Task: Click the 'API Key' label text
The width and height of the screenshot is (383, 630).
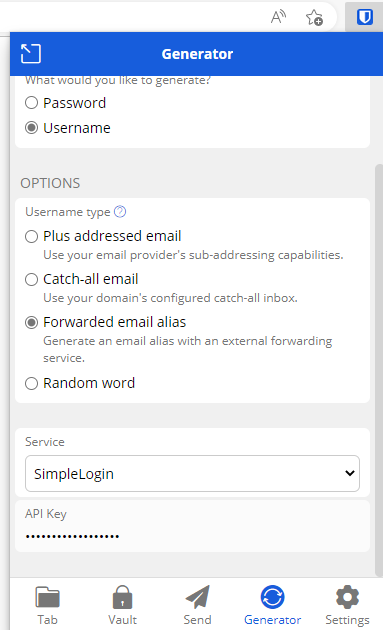Action: pyautogui.click(x=46, y=514)
